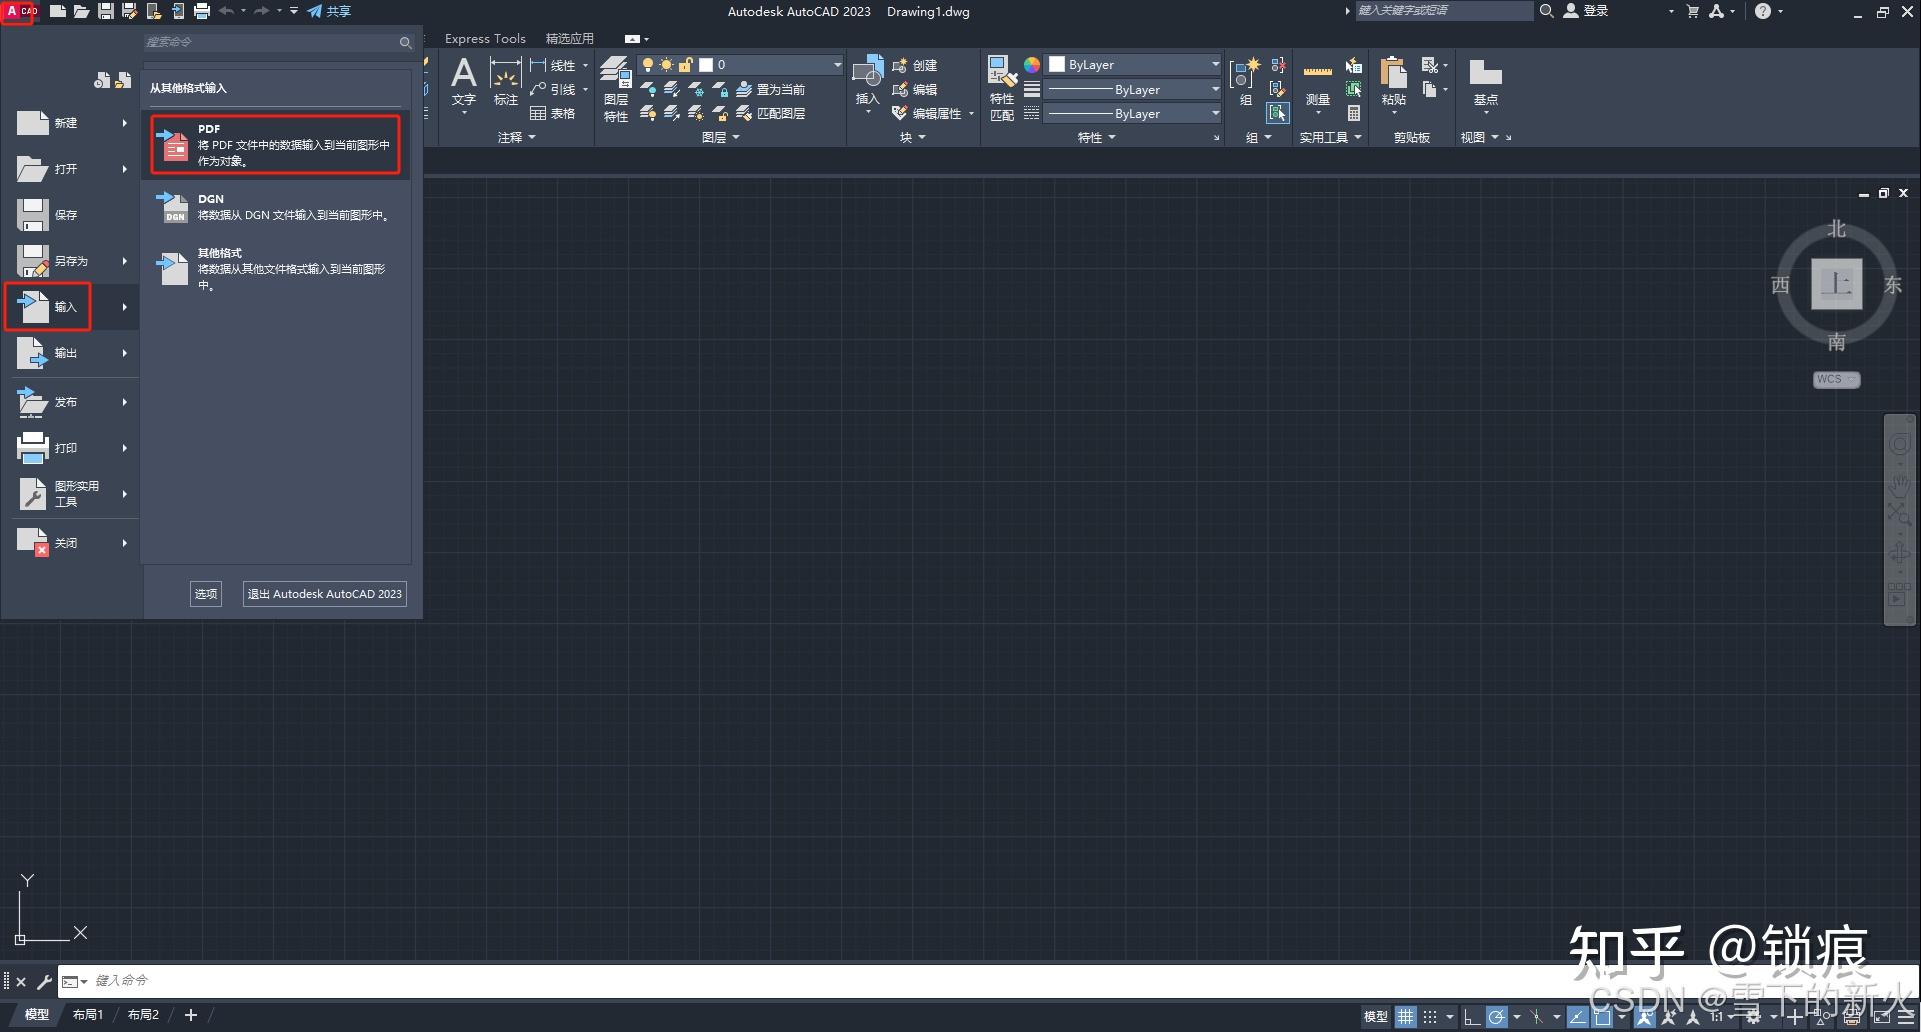
Task: Open the ByLayer linetype dropdown
Action: coord(1133,113)
